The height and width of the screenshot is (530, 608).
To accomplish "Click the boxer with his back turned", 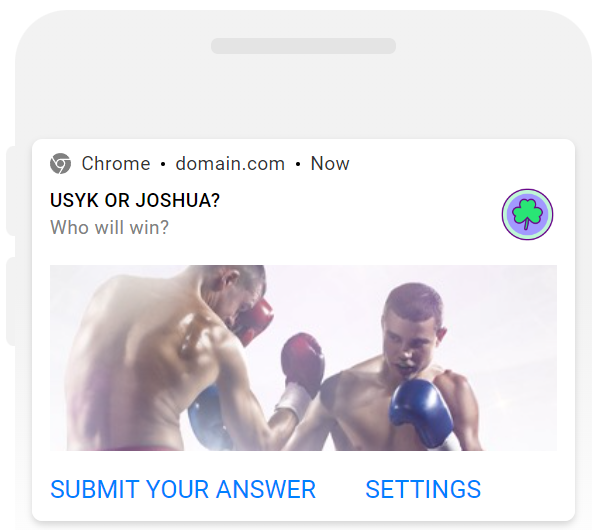I will (167, 359).
